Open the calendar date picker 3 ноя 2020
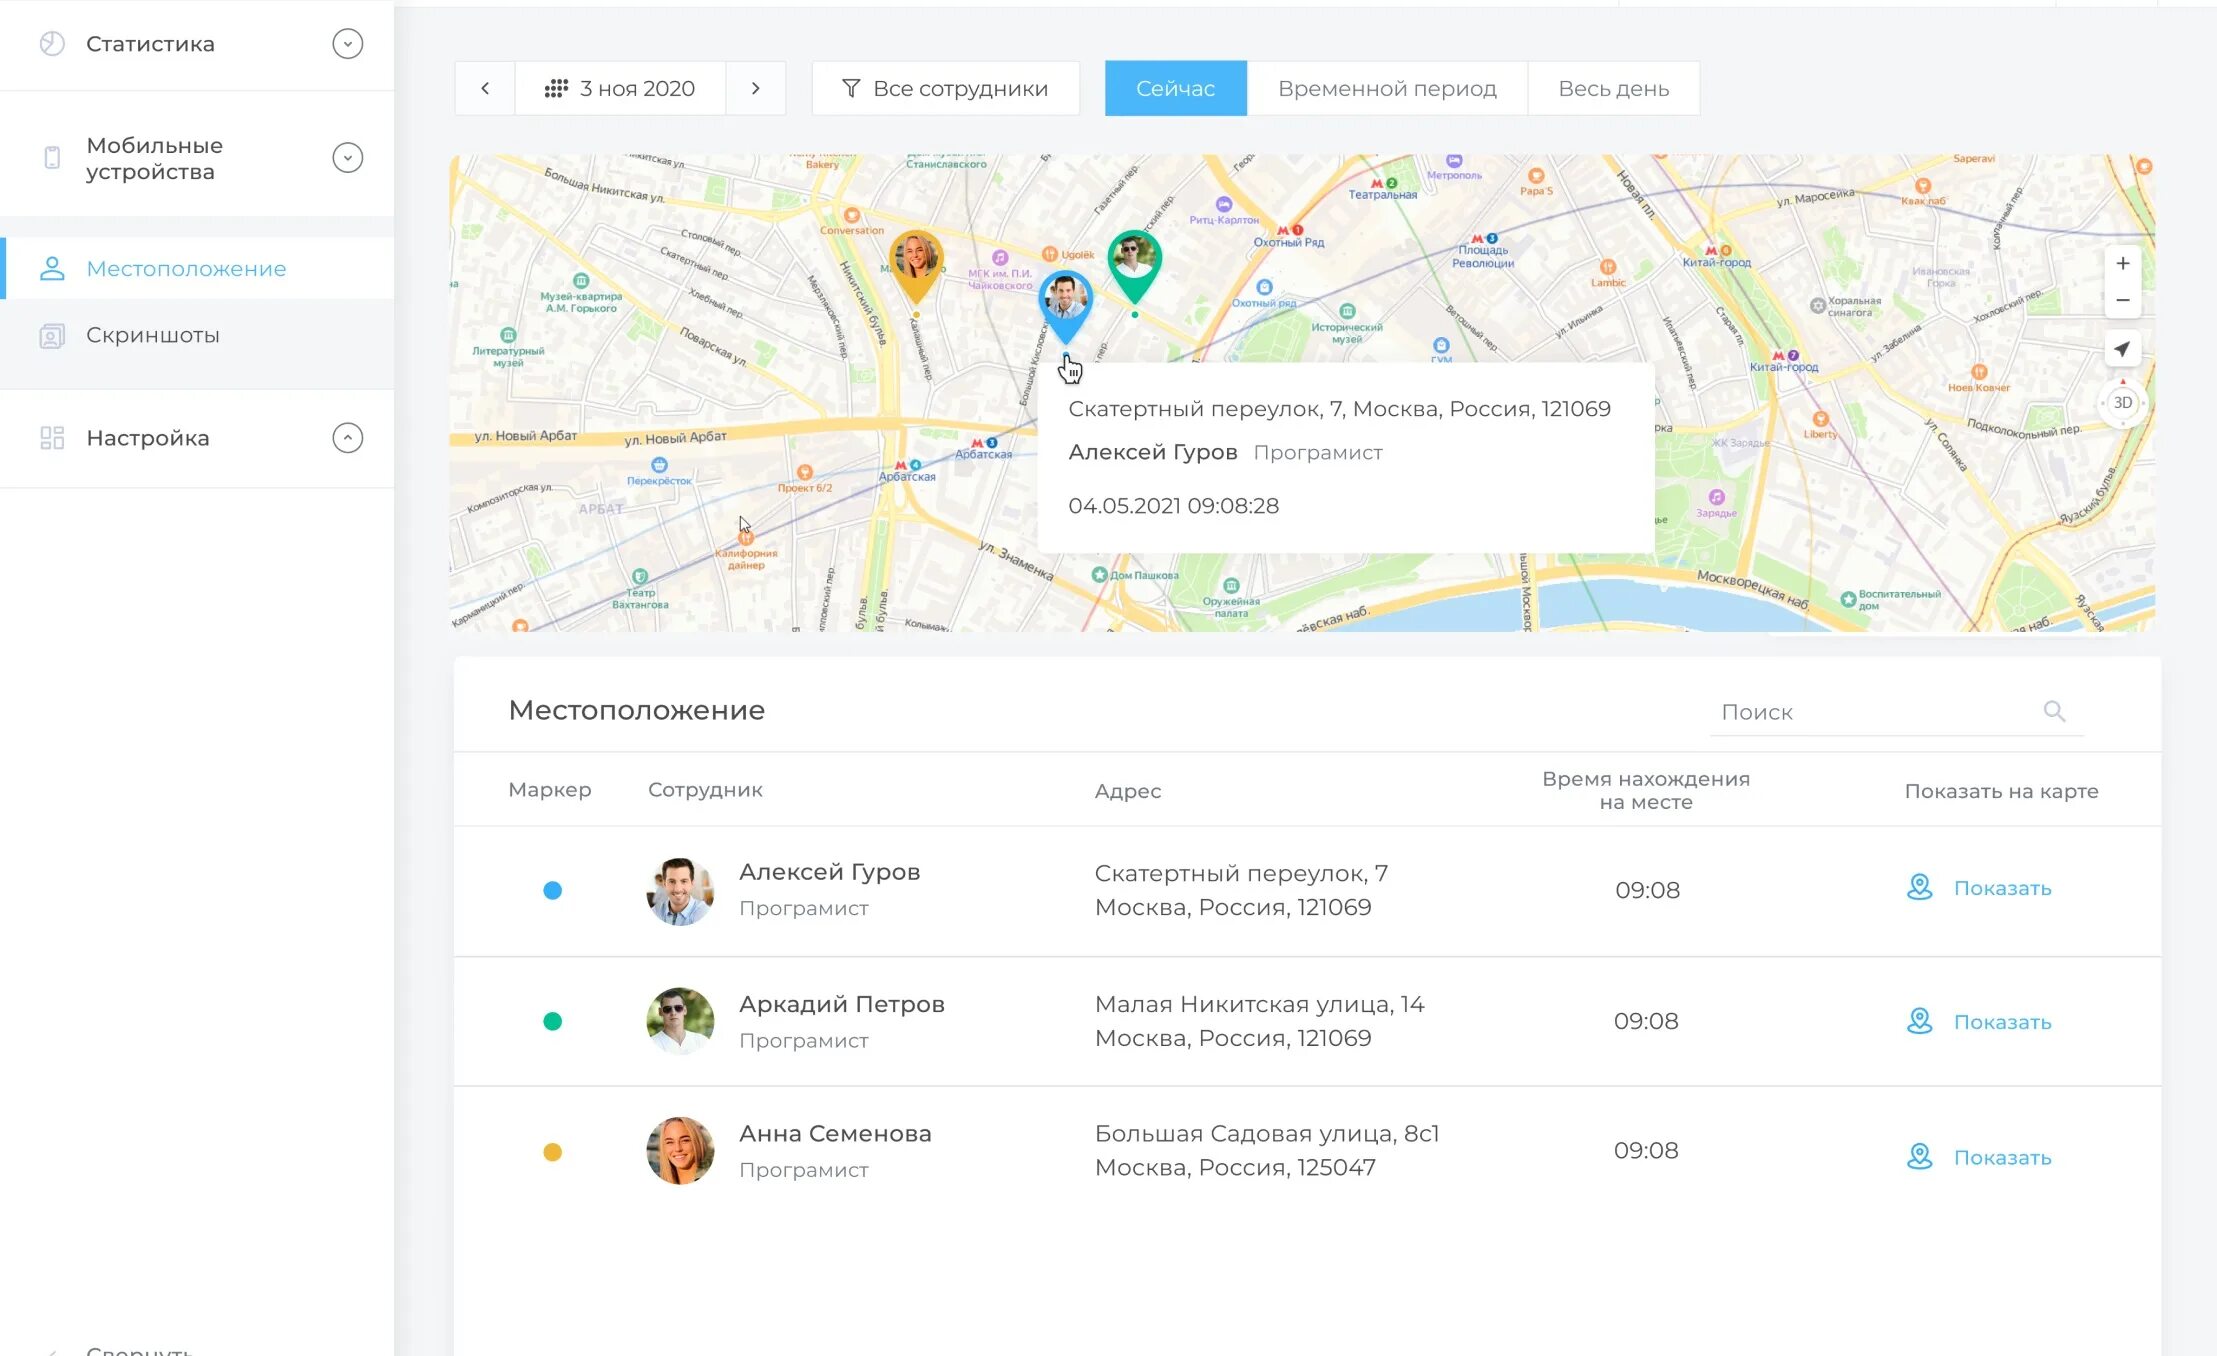2217x1356 pixels. (620, 88)
